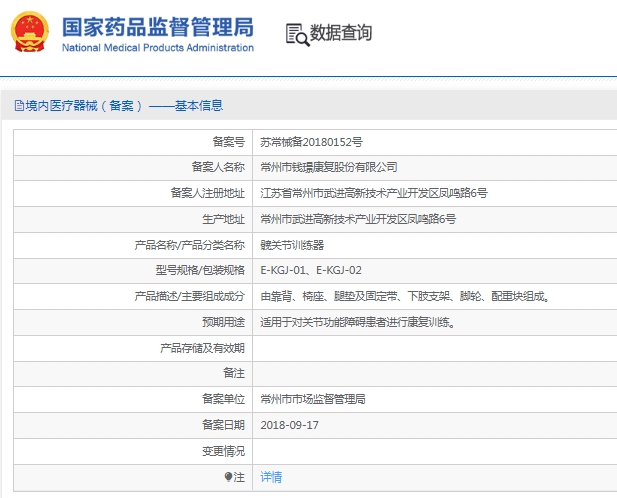
Task: Click the 产品描述/主要组成成分 label
Action: [x=190, y=296]
